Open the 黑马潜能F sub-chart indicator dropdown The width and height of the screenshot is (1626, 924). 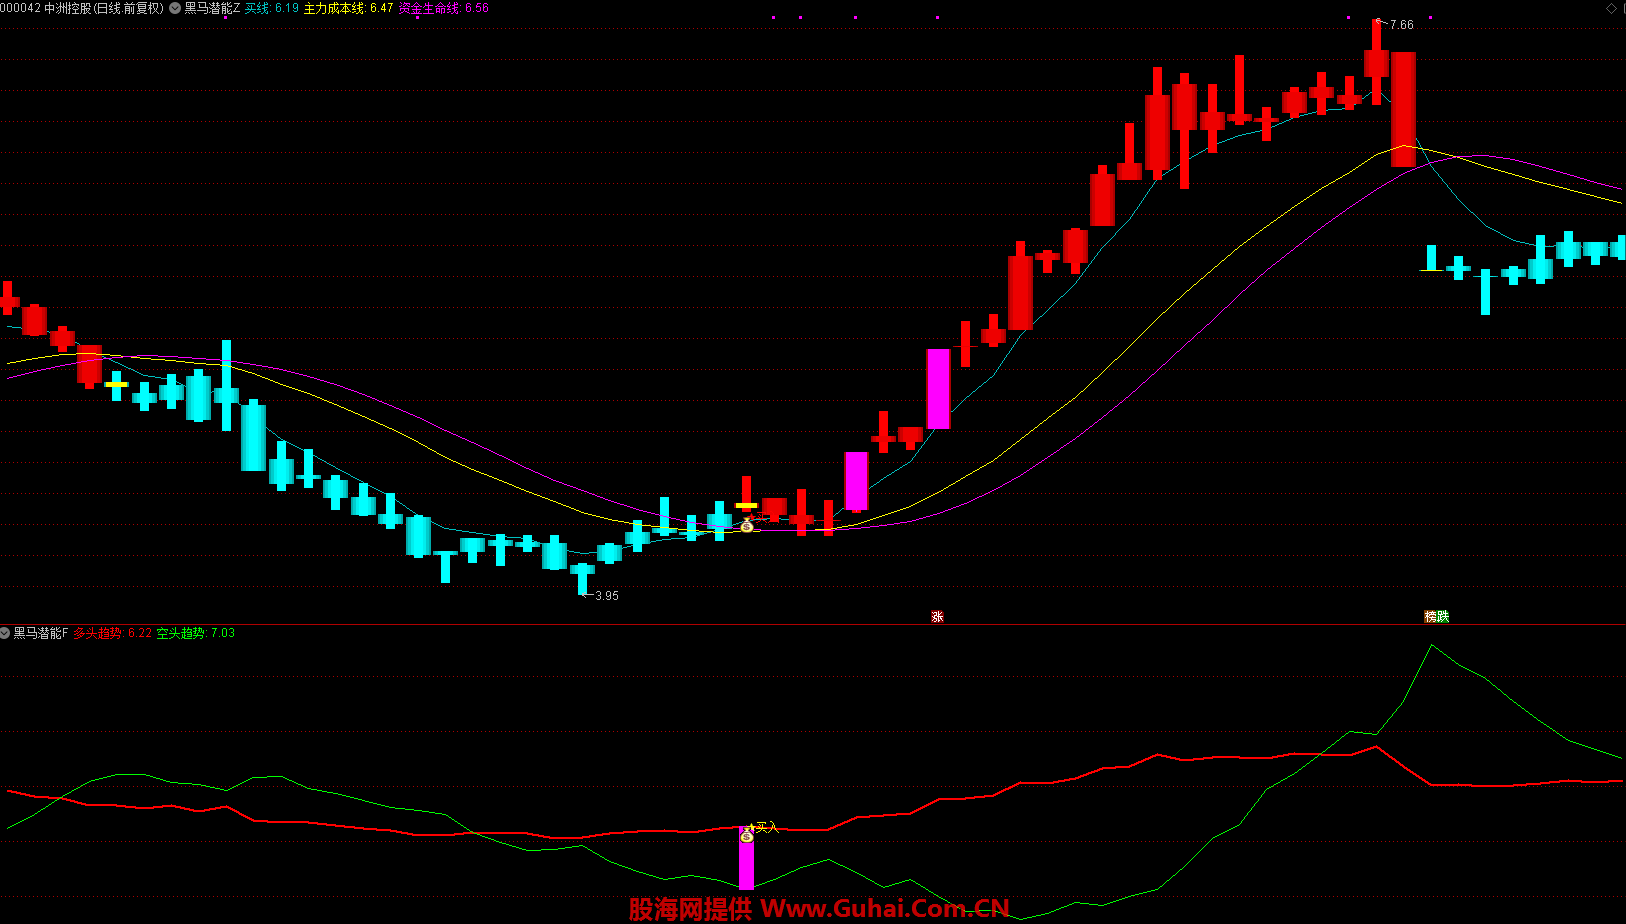tap(5, 633)
